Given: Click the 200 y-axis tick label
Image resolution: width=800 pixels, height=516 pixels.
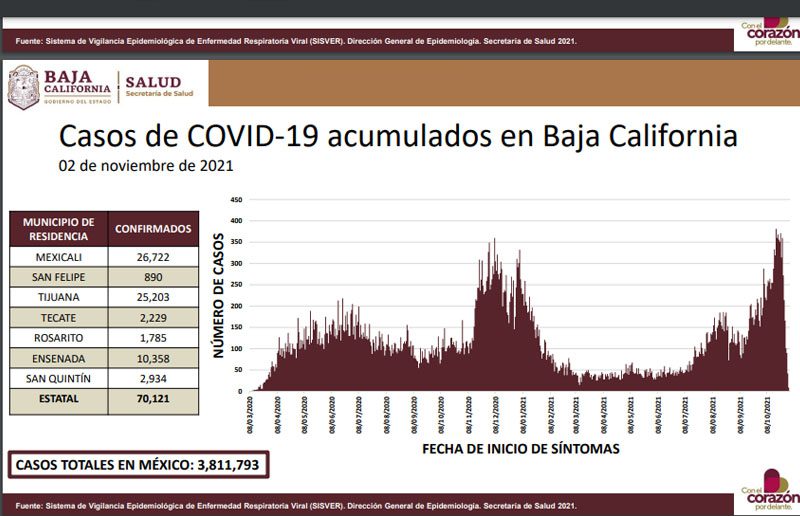Looking at the screenshot, I should [236, 306].
